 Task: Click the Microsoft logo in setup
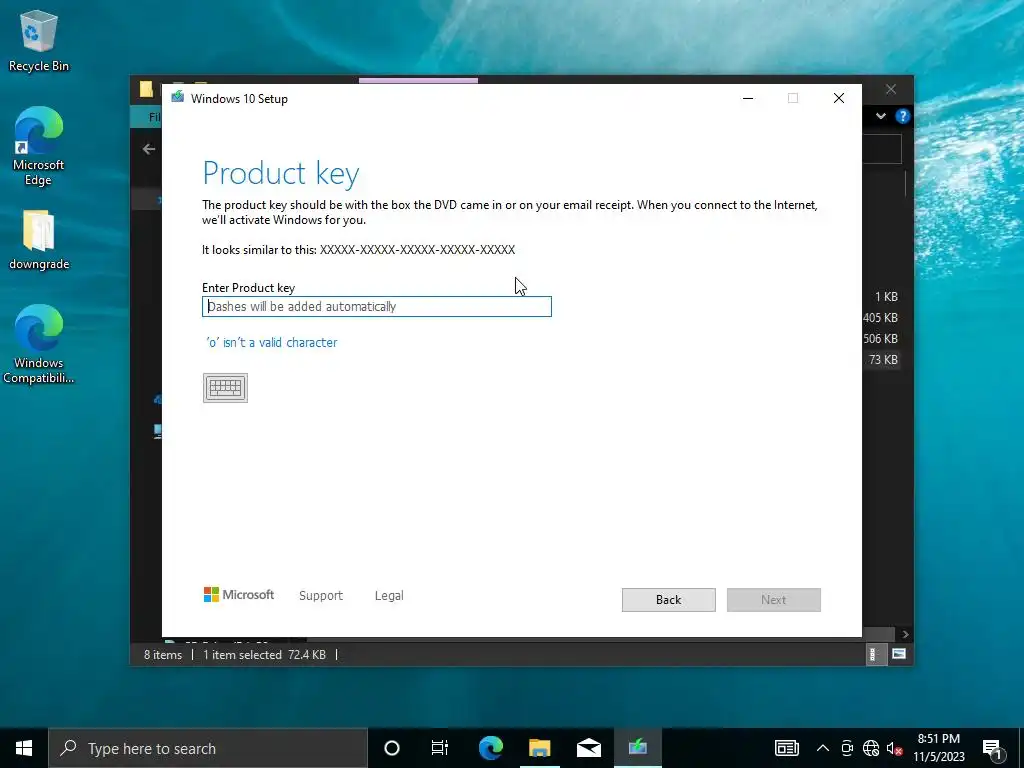click(239, 594)
